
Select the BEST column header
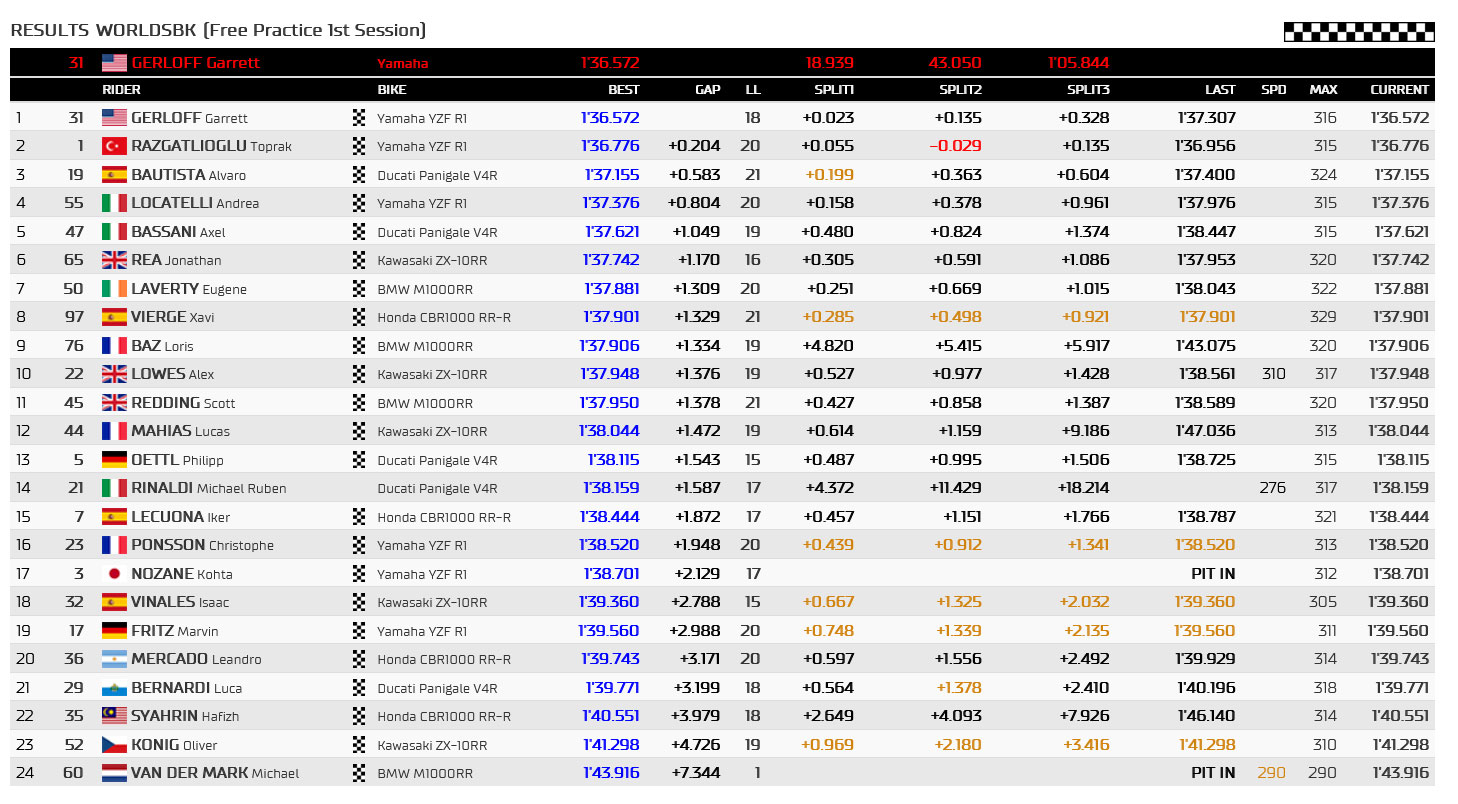(x=623, y=90)
